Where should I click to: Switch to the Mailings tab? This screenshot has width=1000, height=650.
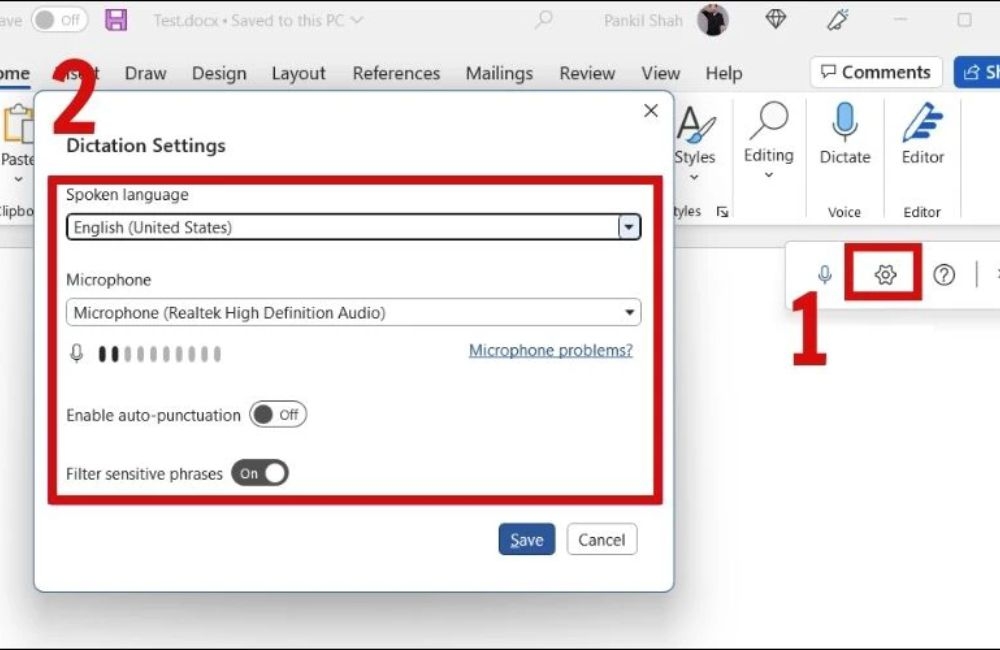[499, 73]
